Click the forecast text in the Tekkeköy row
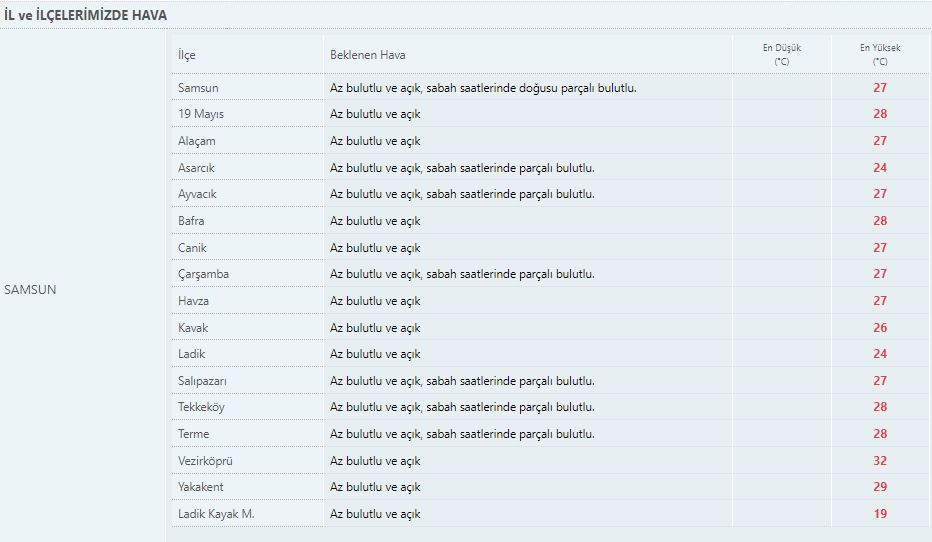 click(462, 407)
